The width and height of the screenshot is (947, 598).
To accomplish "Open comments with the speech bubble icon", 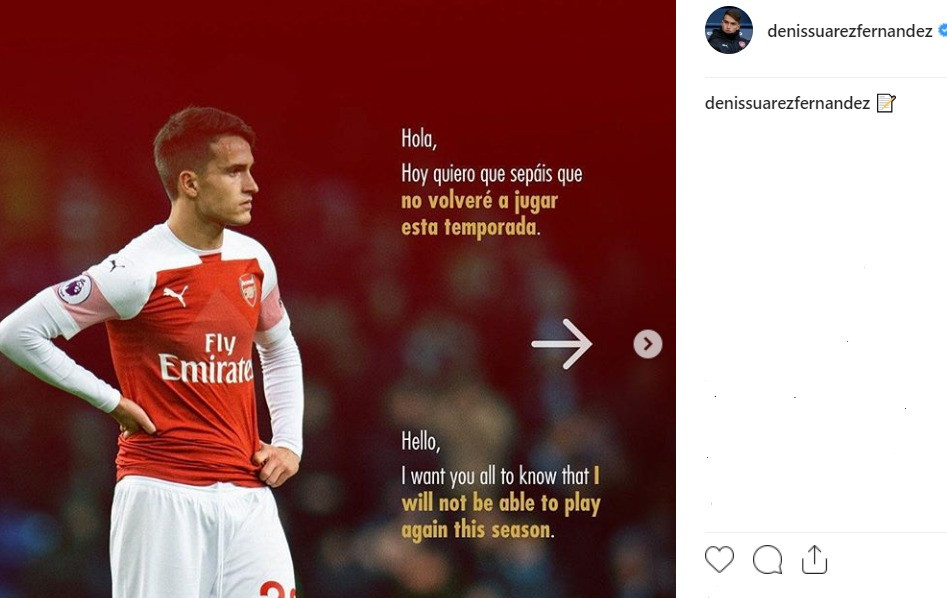I will [767, 560].
